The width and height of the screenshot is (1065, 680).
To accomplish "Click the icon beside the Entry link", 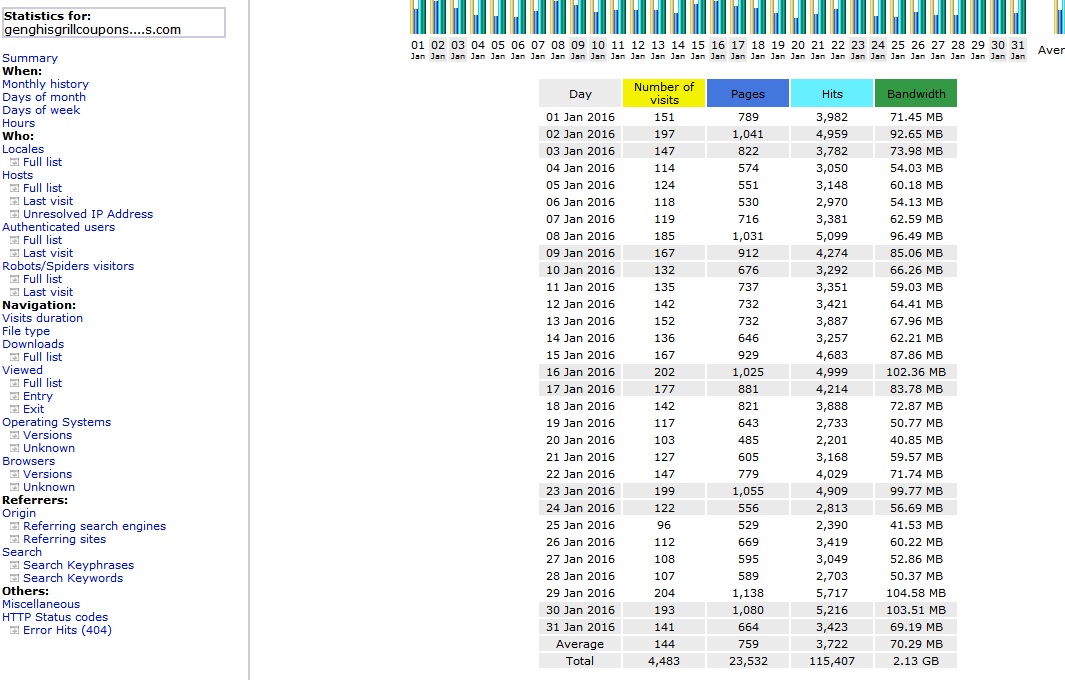I will coord(14,397).
